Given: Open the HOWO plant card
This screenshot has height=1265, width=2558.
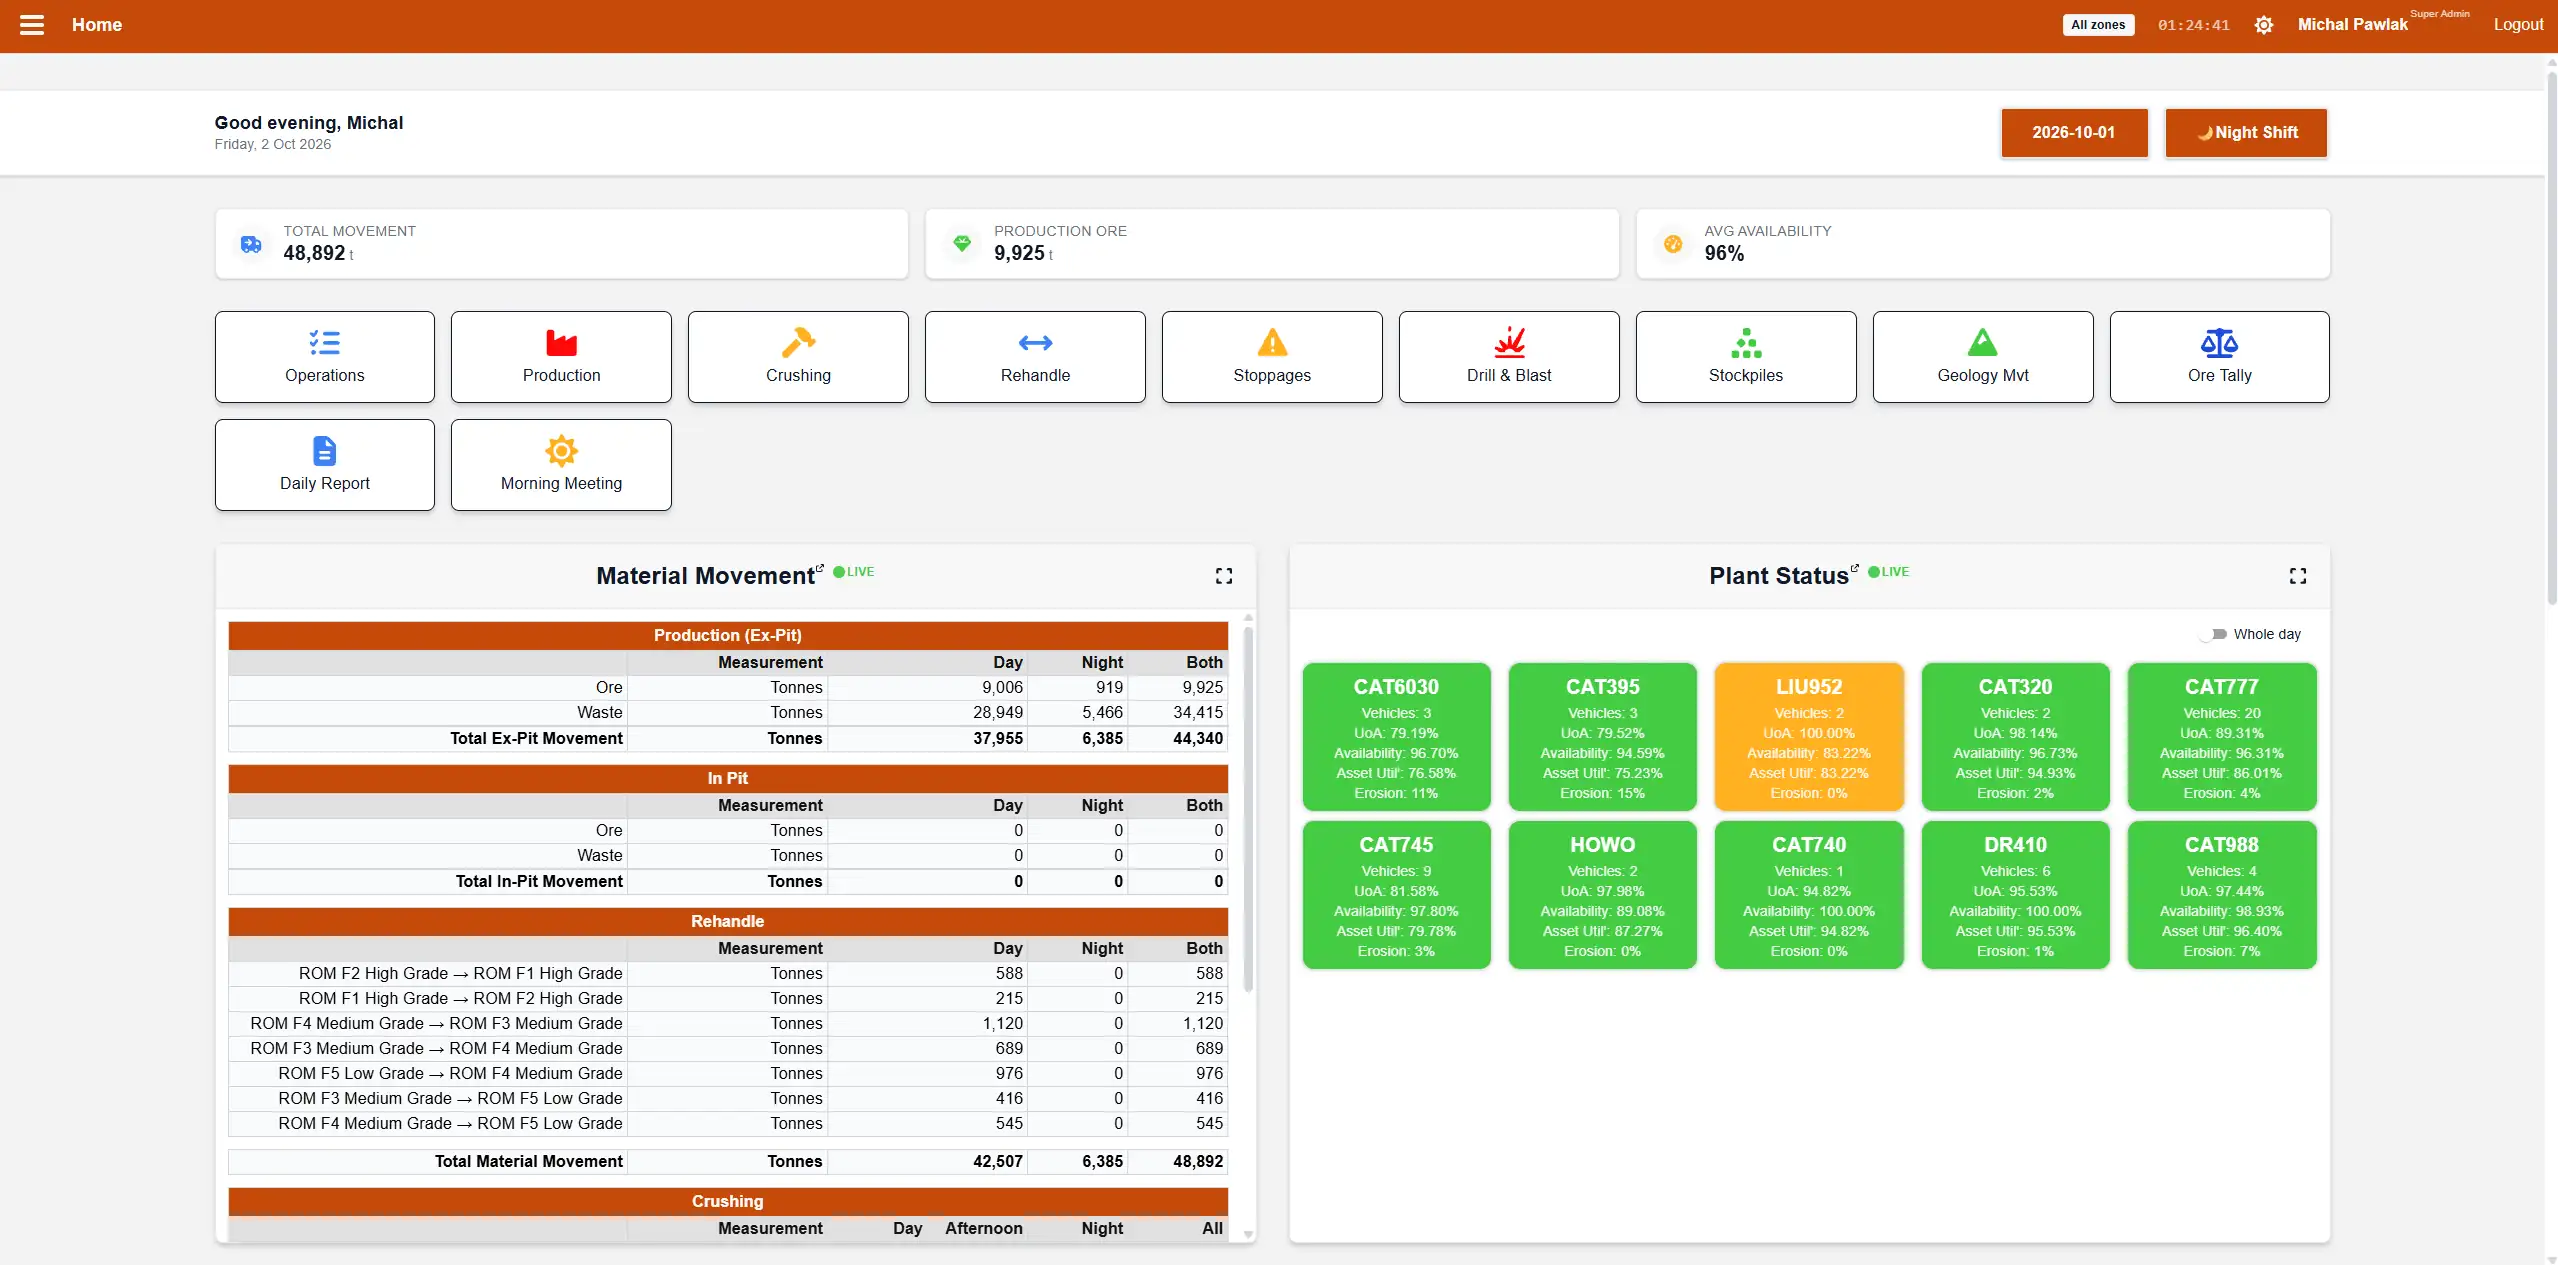Looking at the screenshot, I should [x=1603, y=895].
